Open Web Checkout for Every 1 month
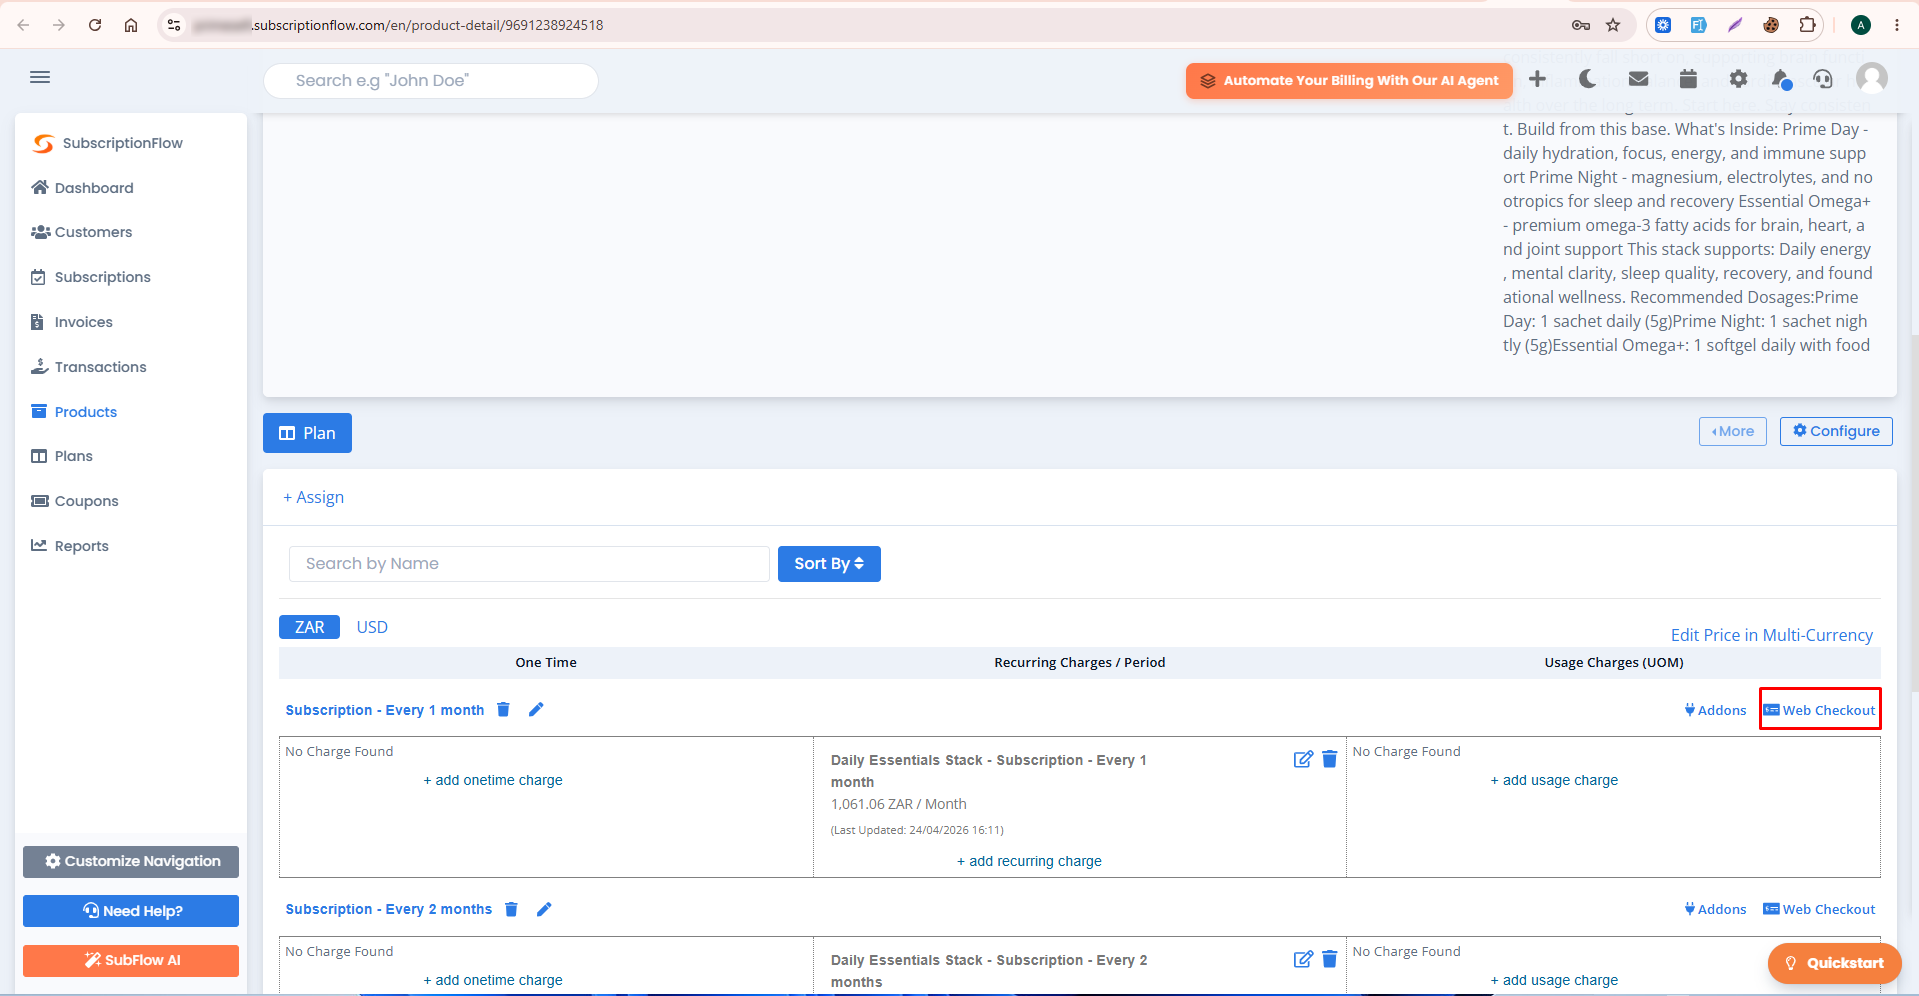The image size is (1919, 996). click(1820, 710)
